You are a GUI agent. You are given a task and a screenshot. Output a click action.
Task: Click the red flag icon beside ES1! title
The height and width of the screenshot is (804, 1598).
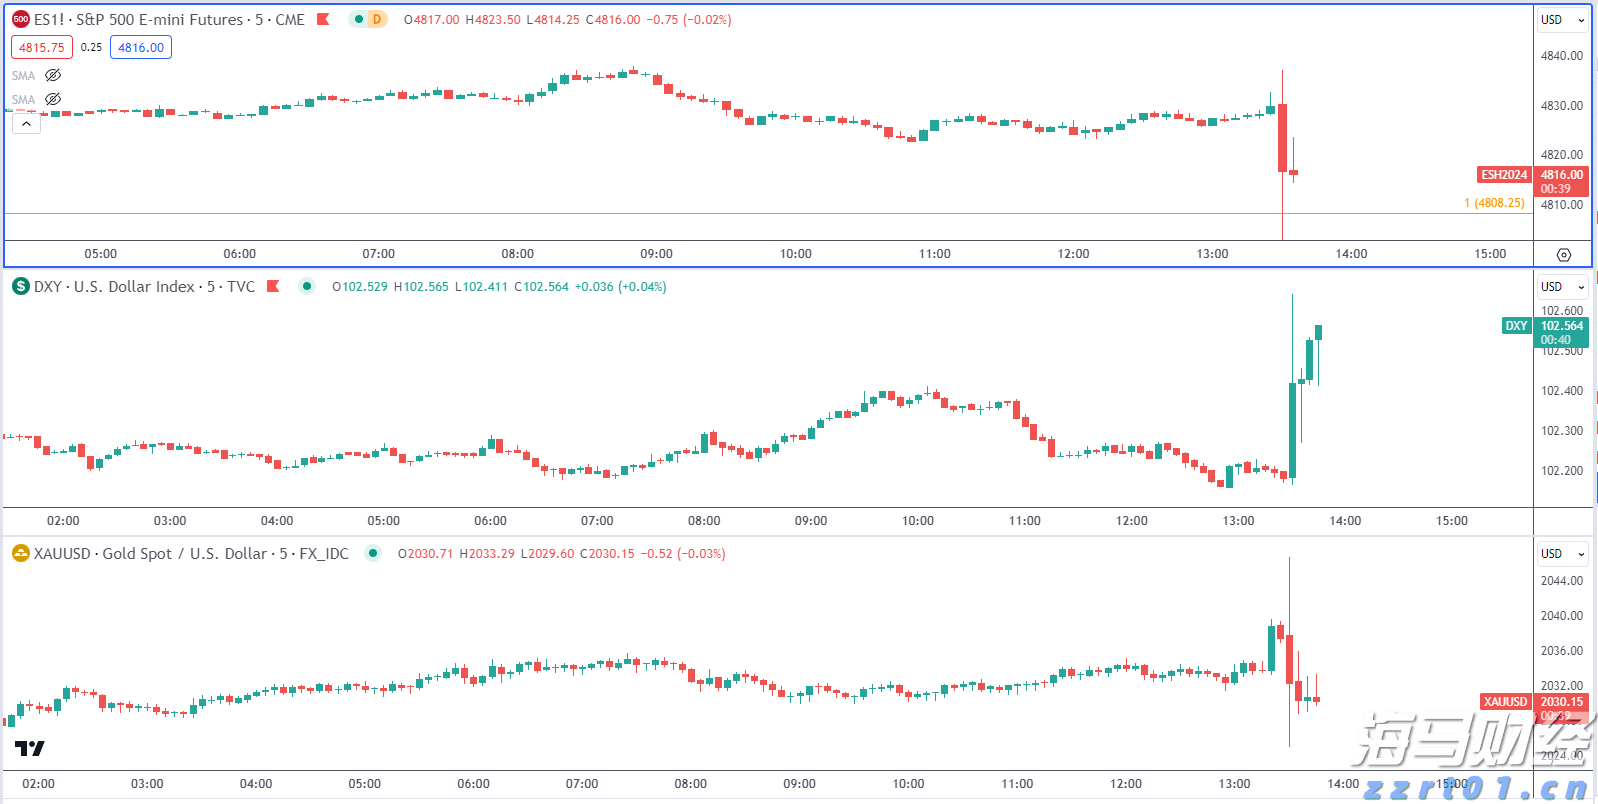click(323, 19)
